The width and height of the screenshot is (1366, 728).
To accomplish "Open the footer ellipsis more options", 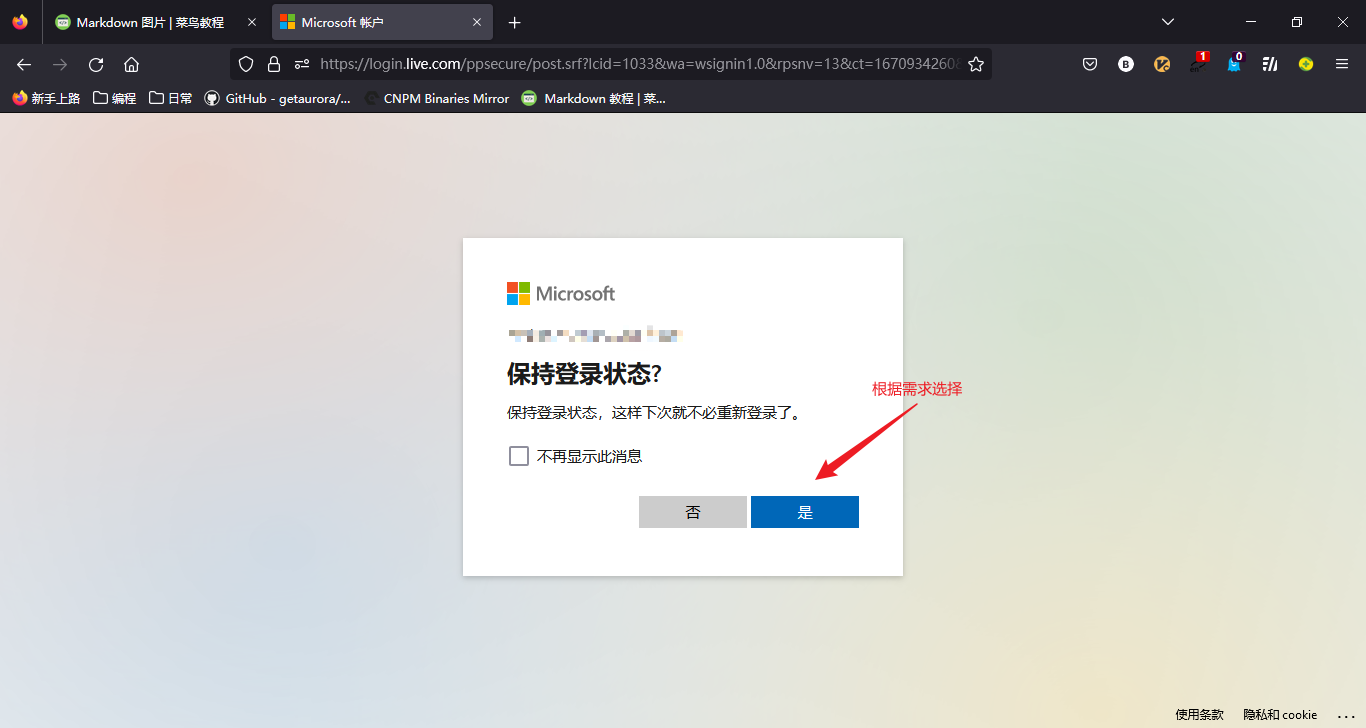I will click(1345, 716).
